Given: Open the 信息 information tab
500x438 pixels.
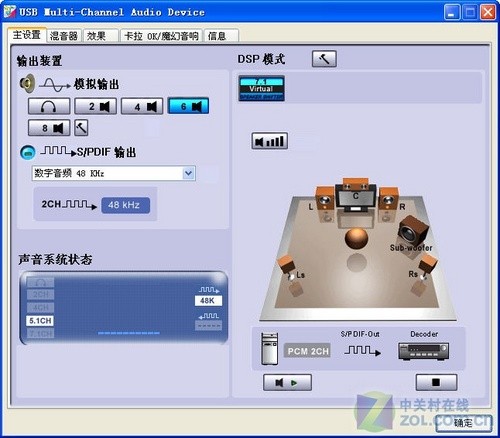Looking at the screenshot, I should 221,36.
